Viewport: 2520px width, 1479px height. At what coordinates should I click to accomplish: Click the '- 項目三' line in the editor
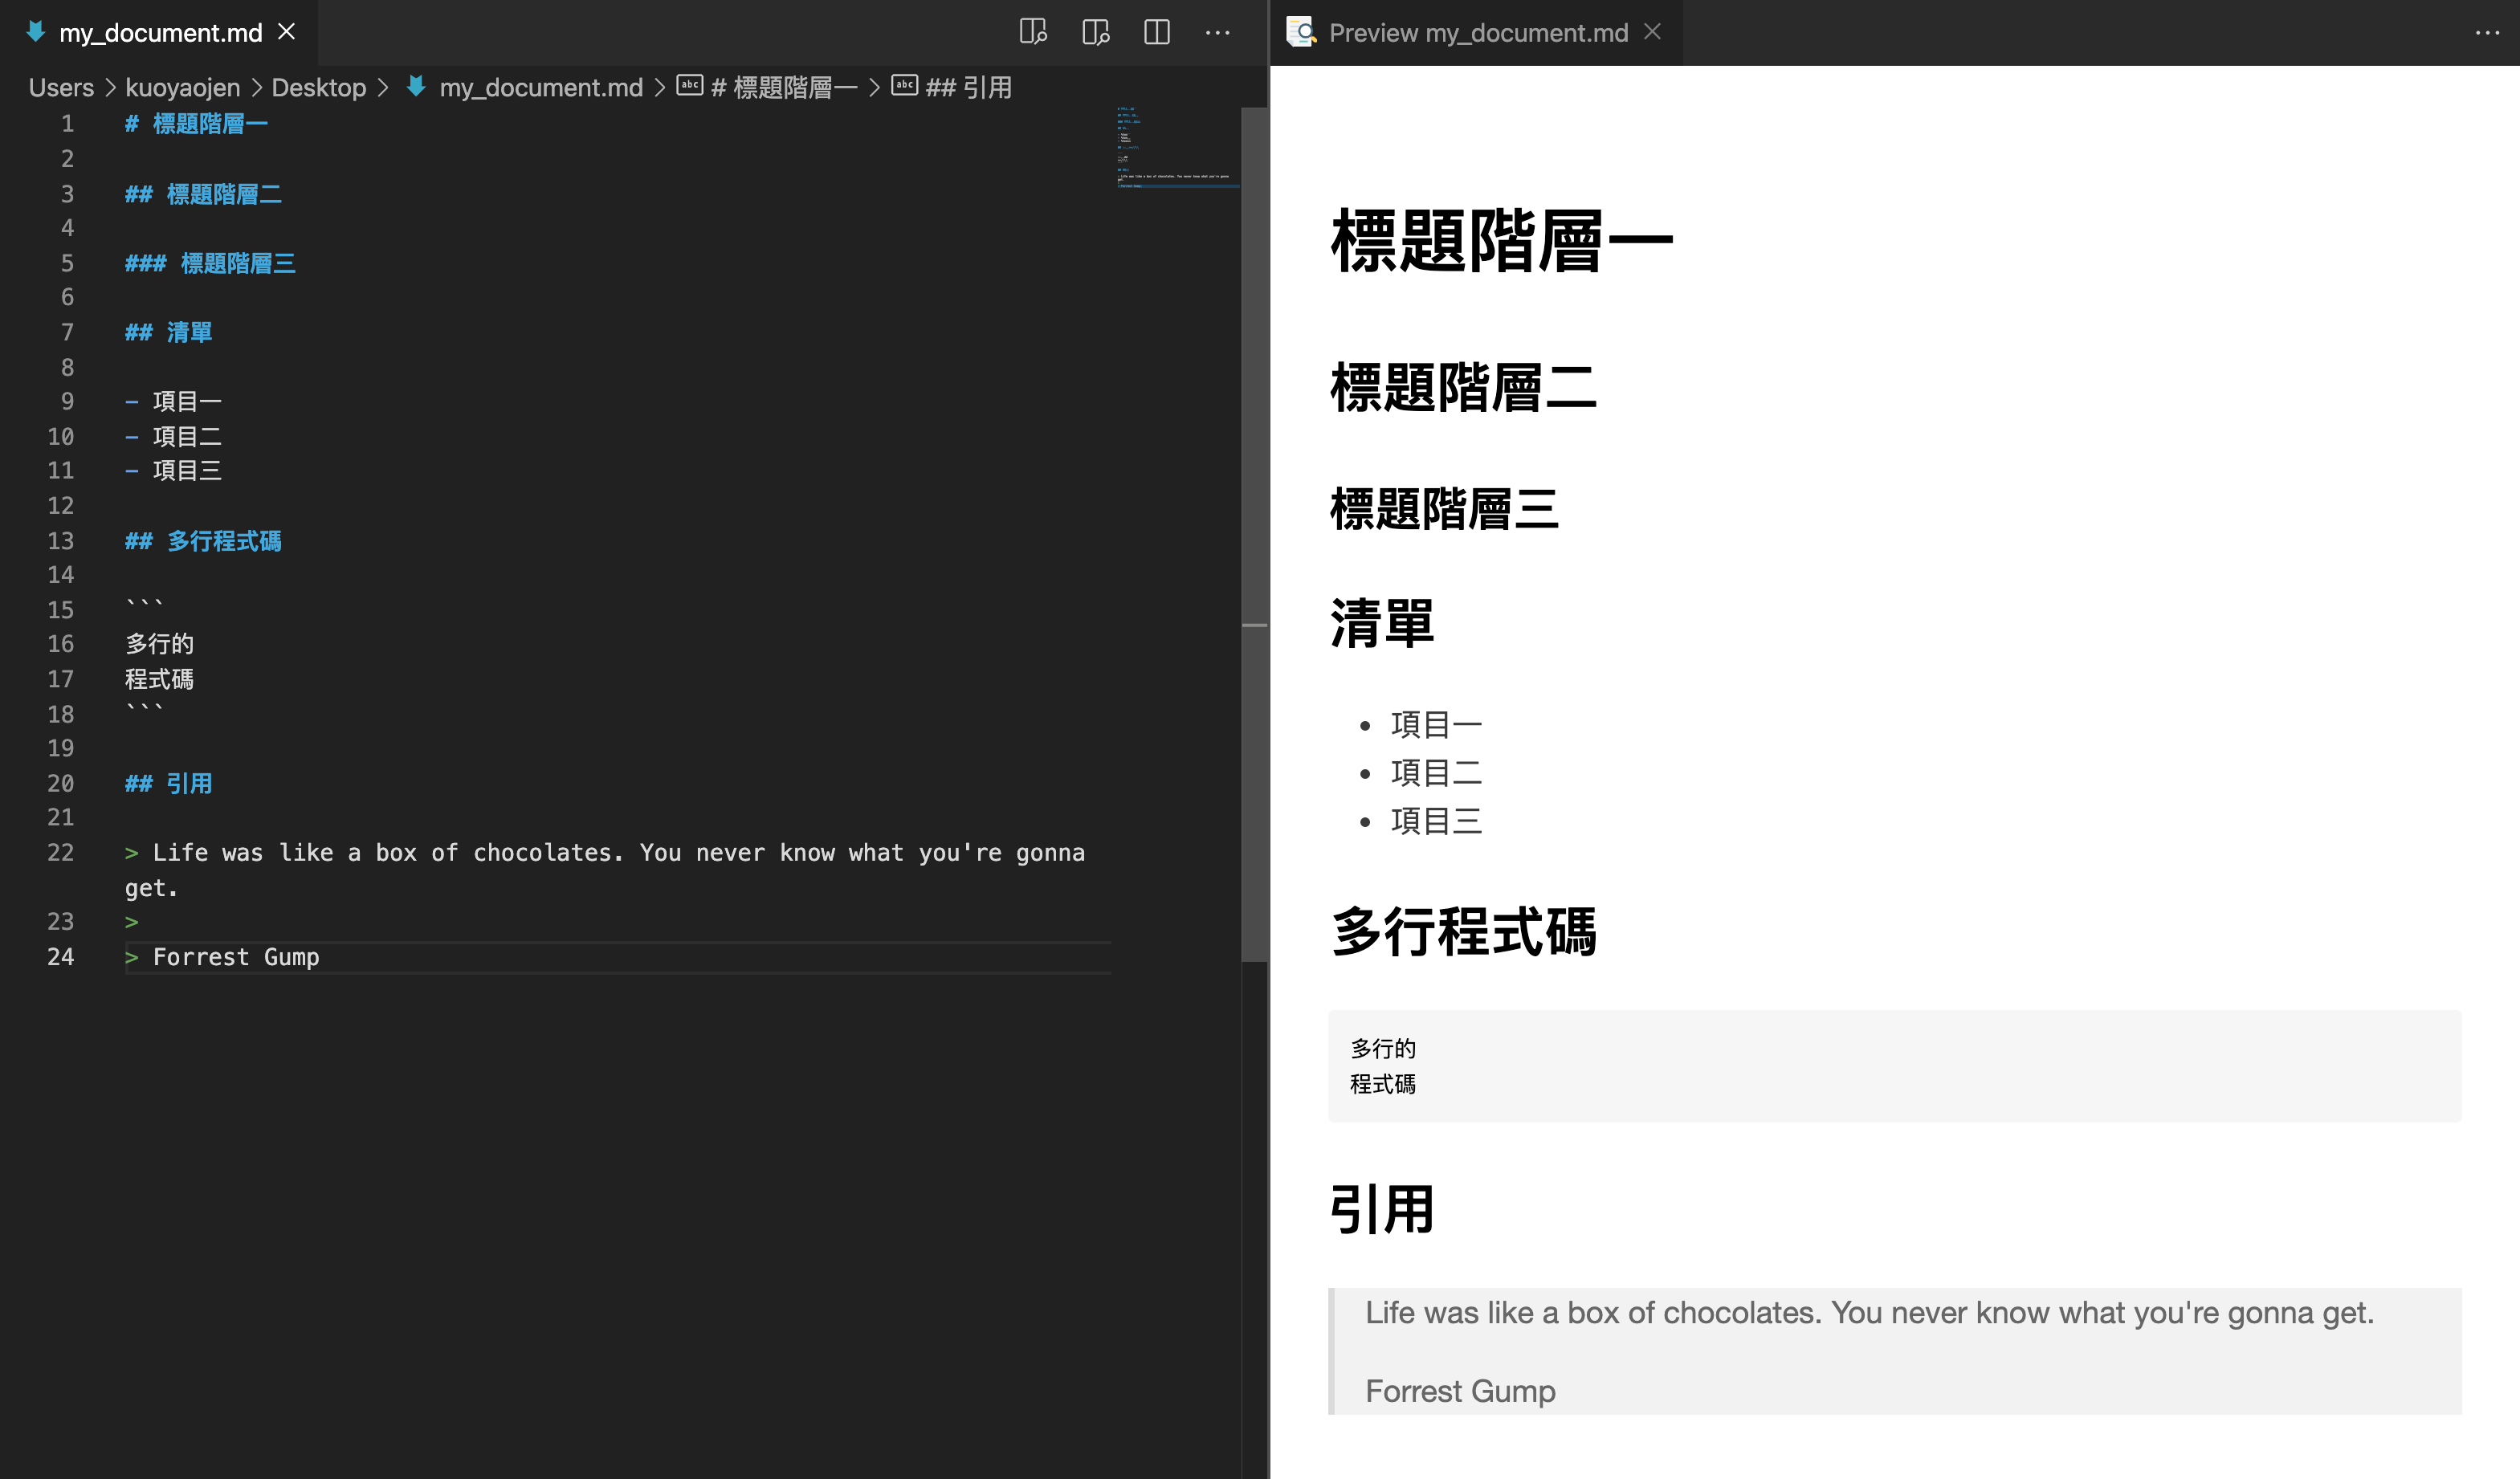[x=173, y=471]
